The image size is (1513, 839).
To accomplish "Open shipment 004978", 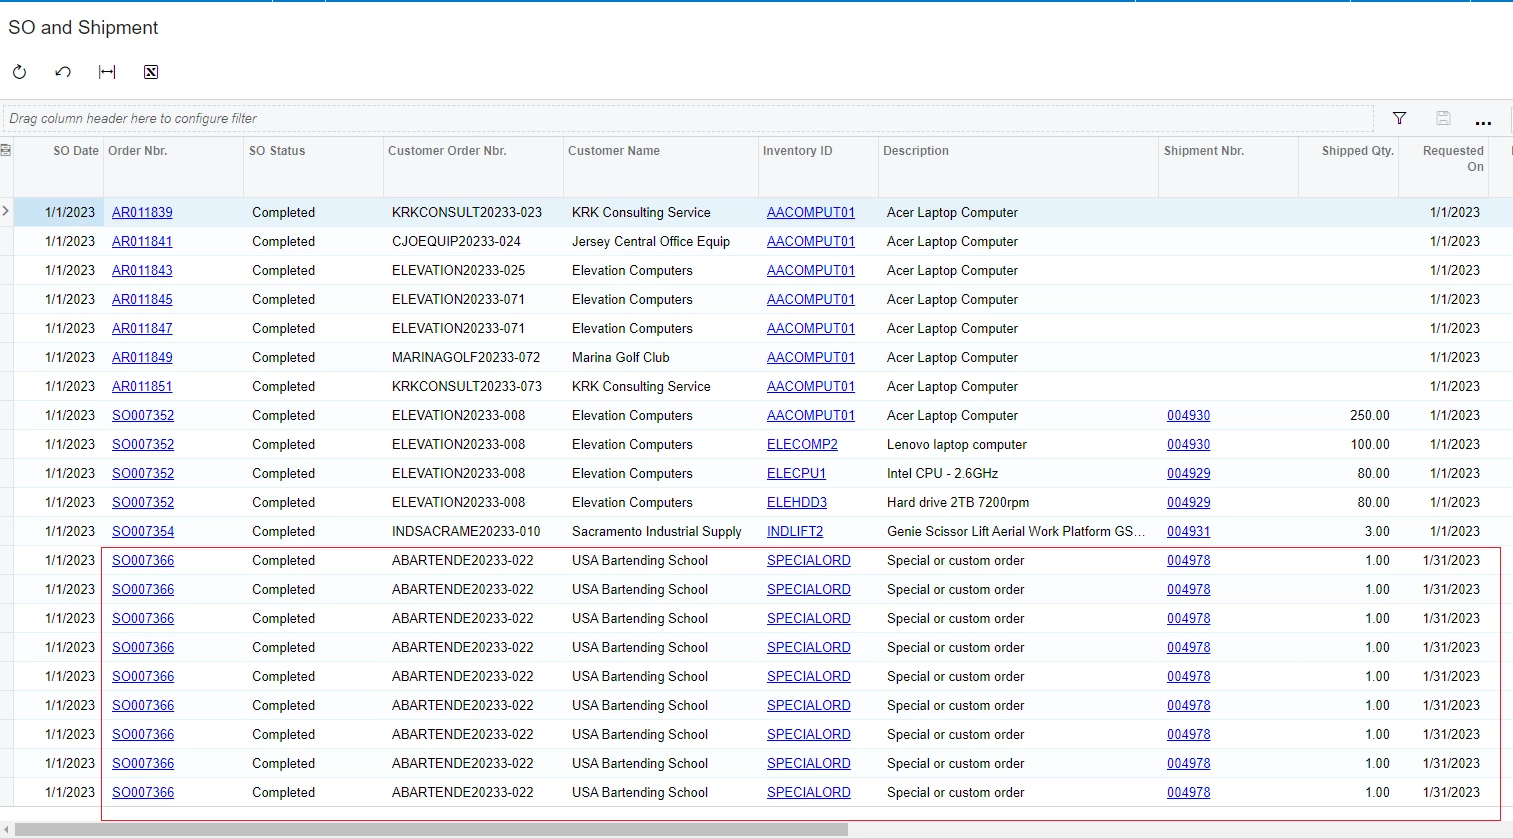I will click(1188, 560).
